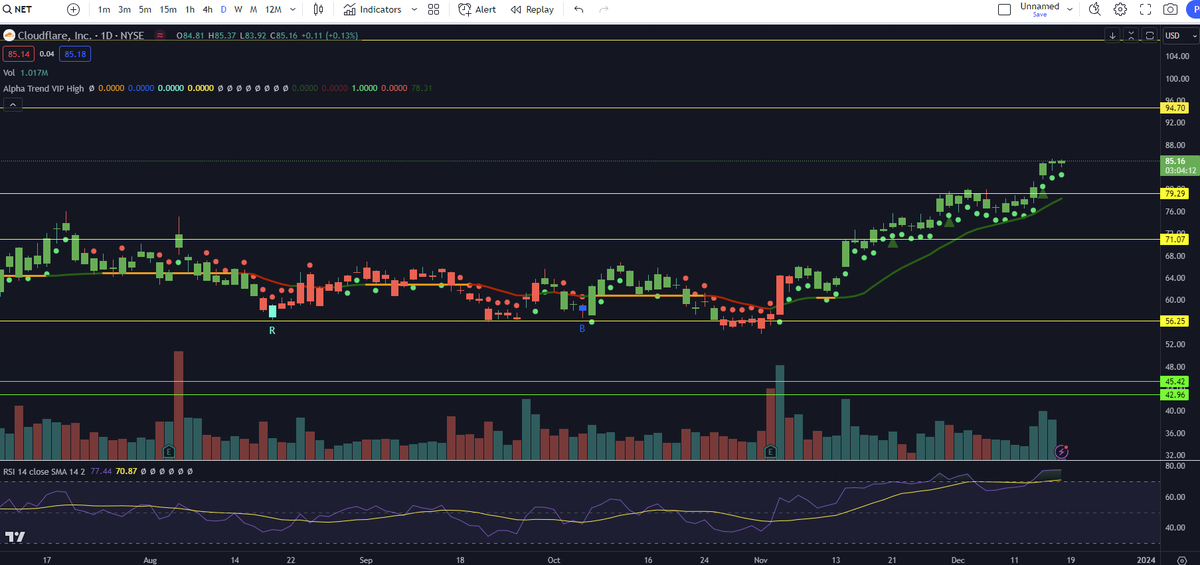Image resolution: width=1200 pixels, height=565 pixels.
Task: Click the TradingView logo watermark
Action: (15, 536)
